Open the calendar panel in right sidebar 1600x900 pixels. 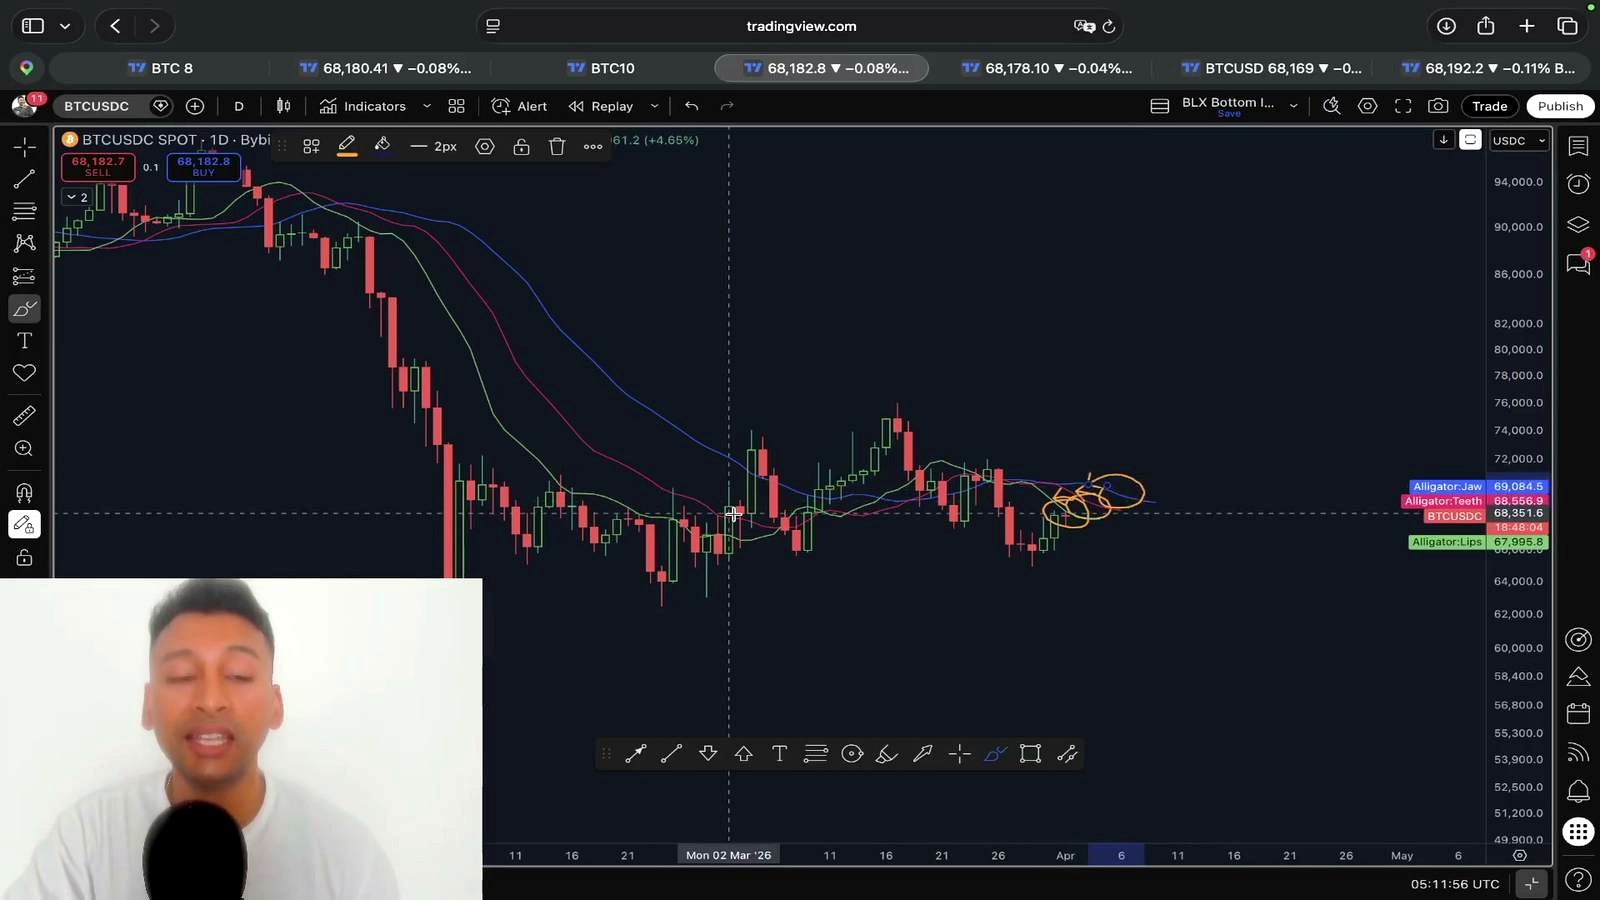(1578, 713)
